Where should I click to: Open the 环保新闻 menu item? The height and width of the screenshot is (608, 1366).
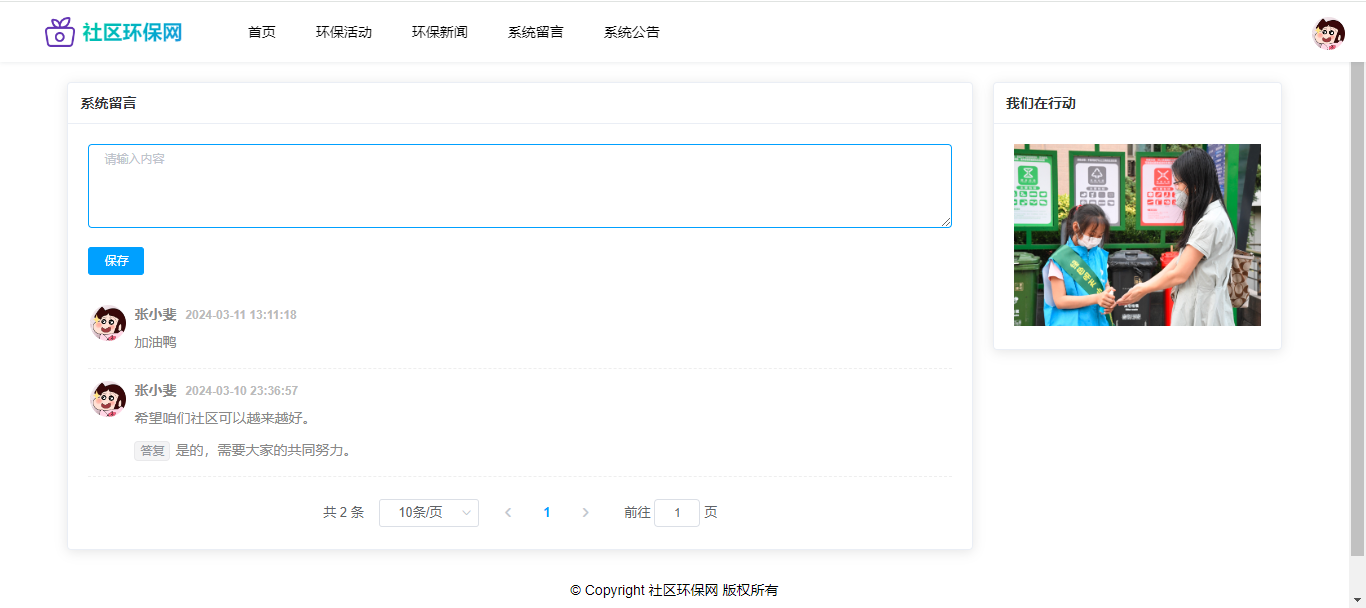click(x=440, y=32)
